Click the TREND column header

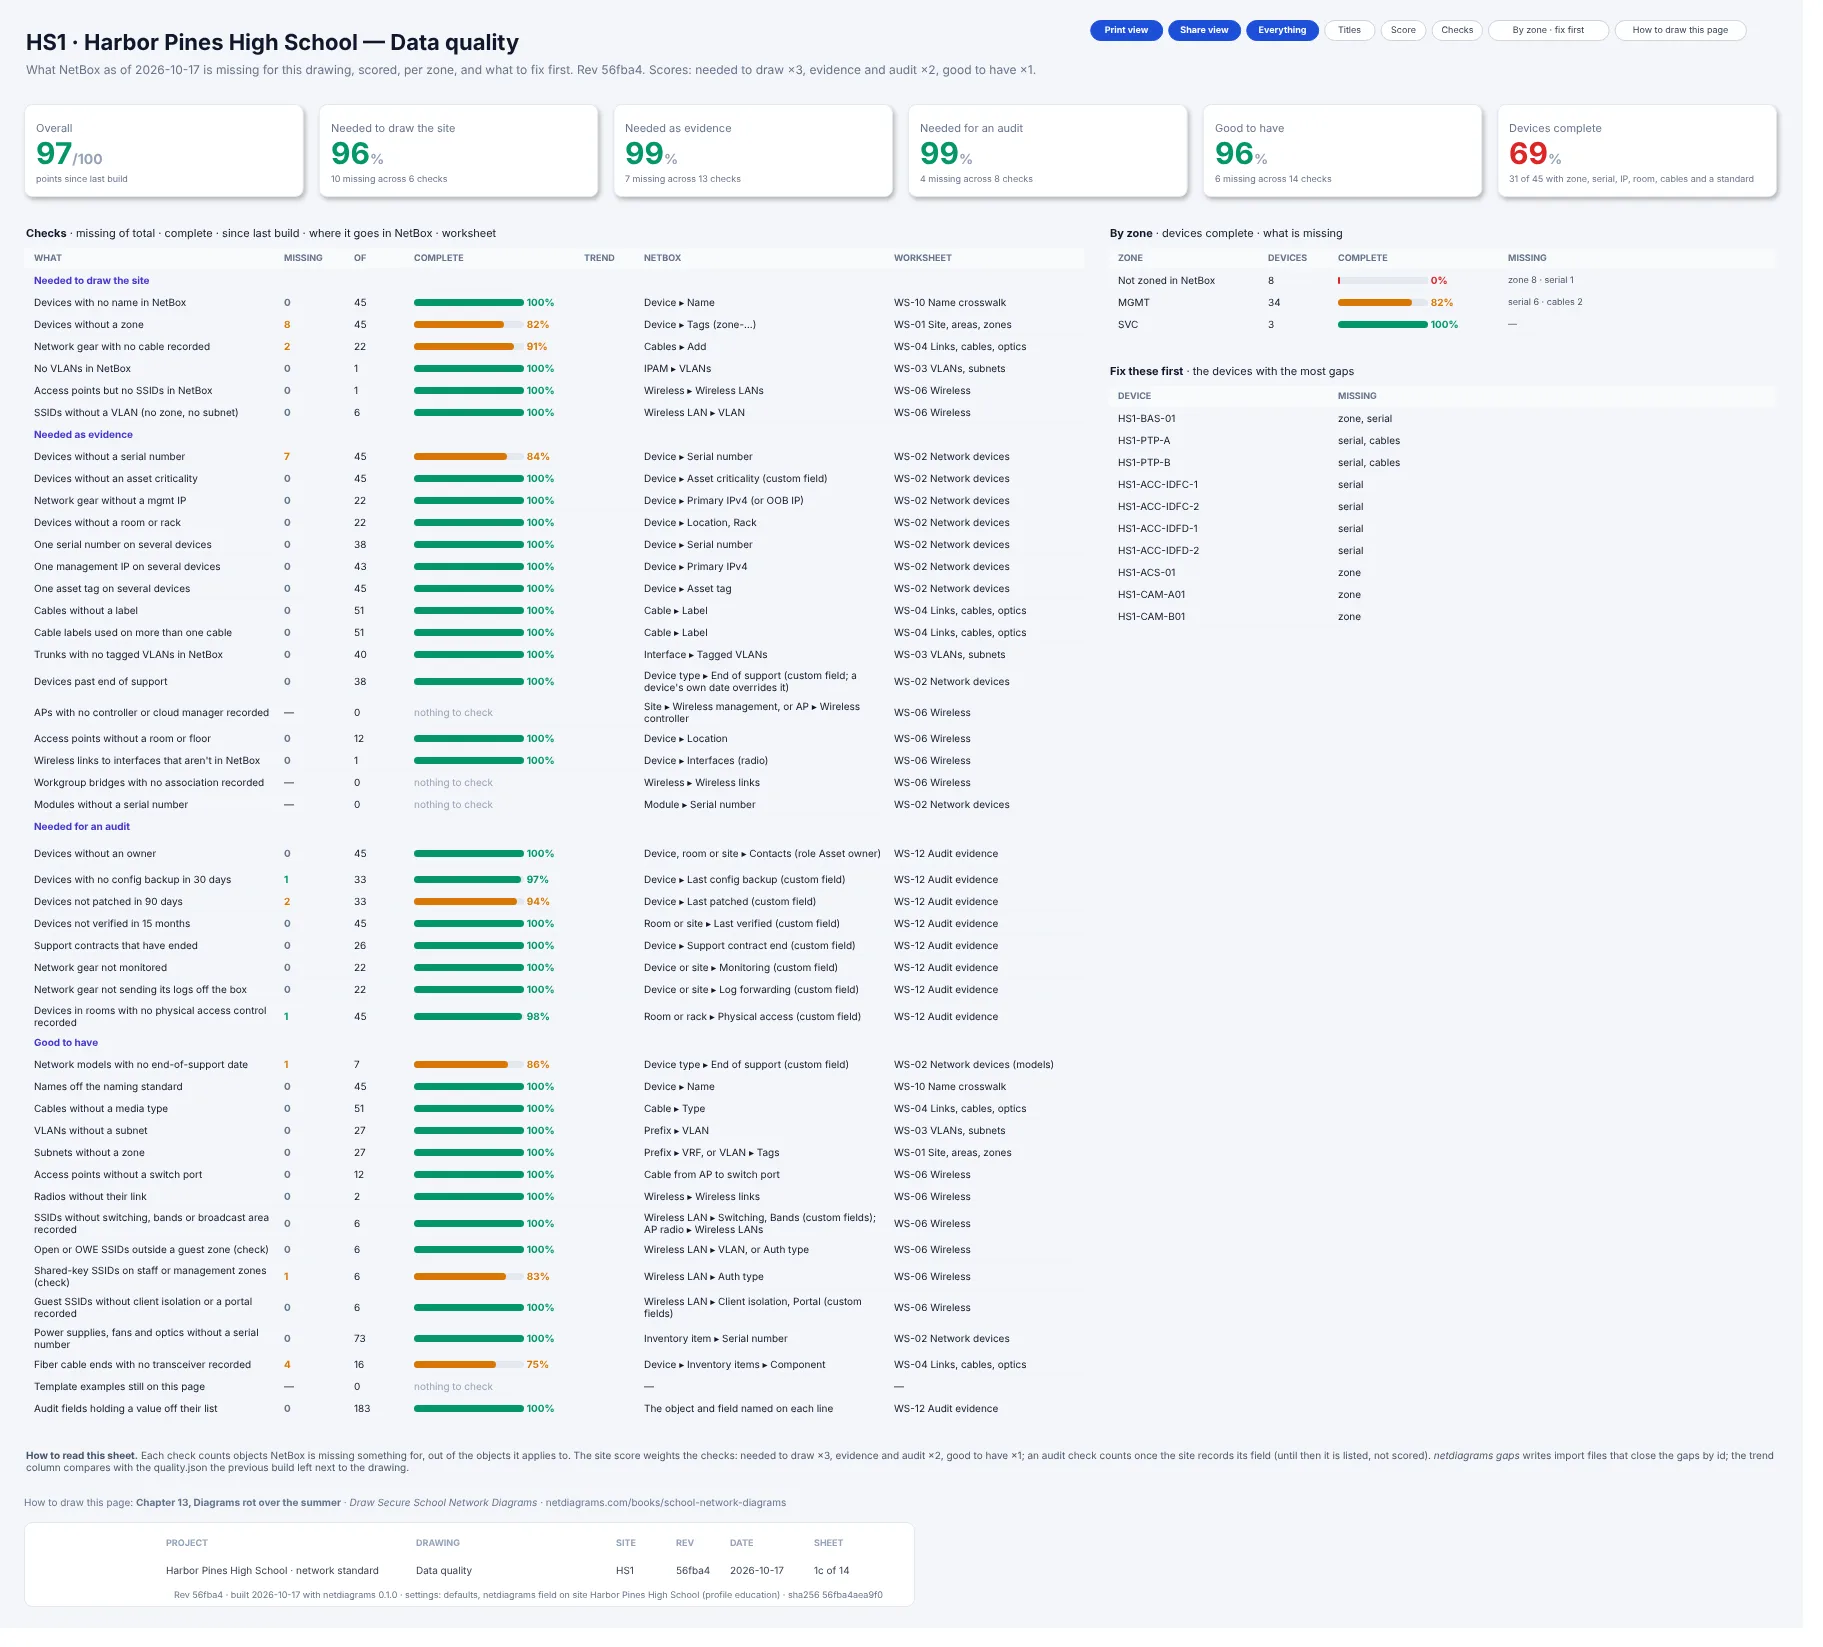click(x=599, y=258)
